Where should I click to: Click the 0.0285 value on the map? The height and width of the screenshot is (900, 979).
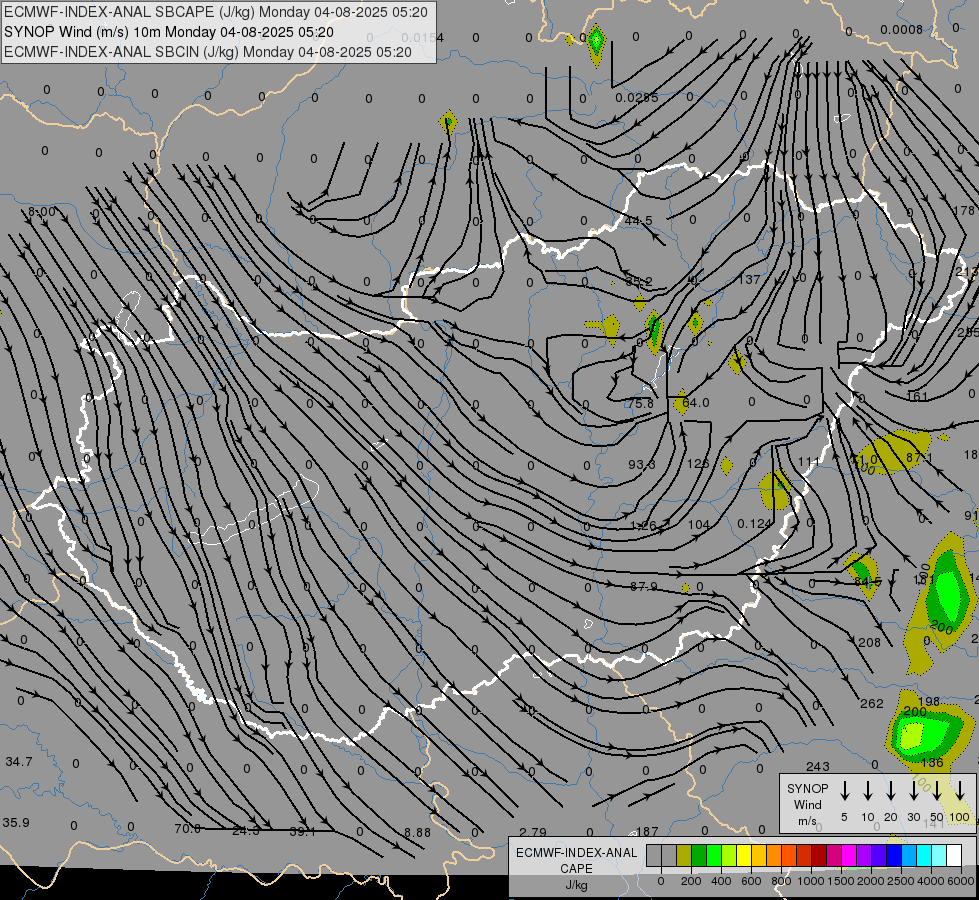[x=636, y=97]
